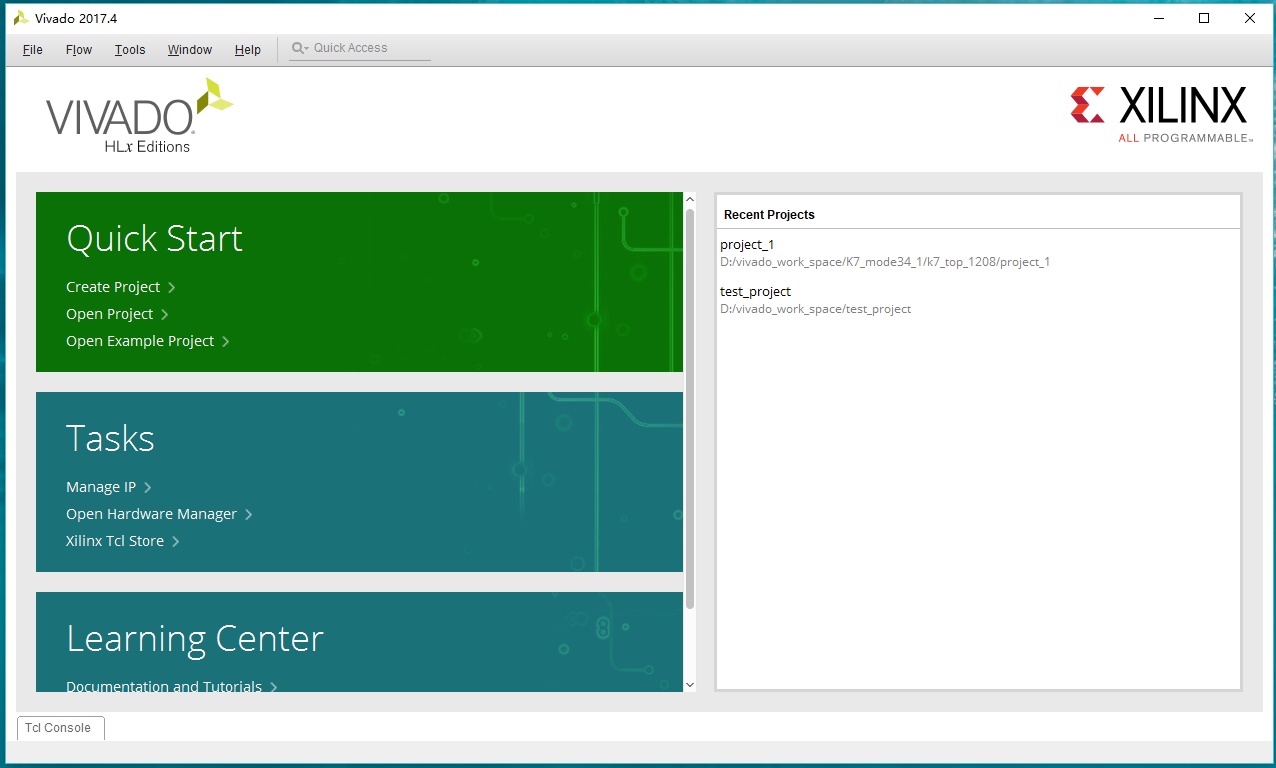Click the chevron next to Manage IP
The image size is (1276, 768).
click(148, 488)
